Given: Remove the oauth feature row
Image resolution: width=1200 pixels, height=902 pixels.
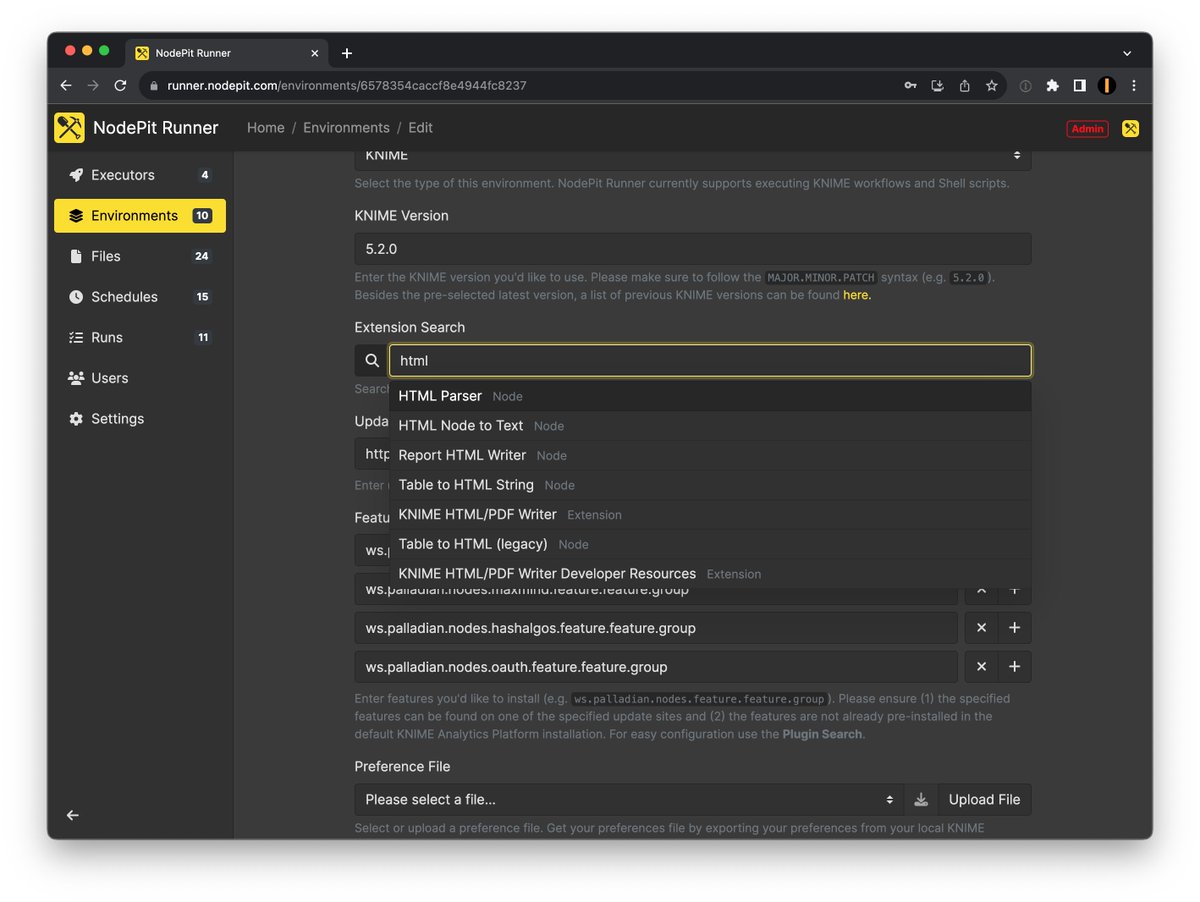Looking at the screenshot, I should [981, 667].
